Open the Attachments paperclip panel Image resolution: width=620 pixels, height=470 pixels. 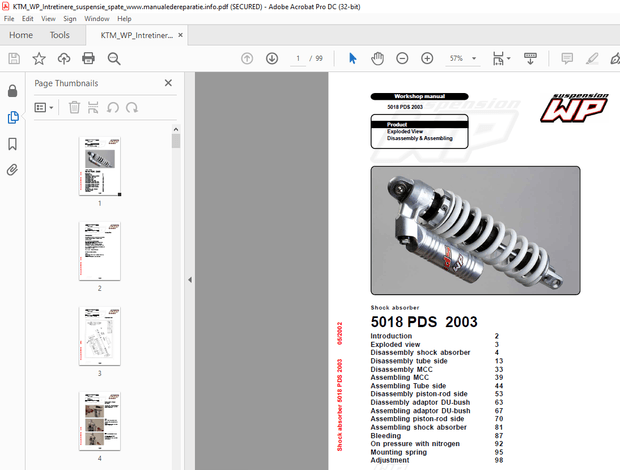click(13, 170)
